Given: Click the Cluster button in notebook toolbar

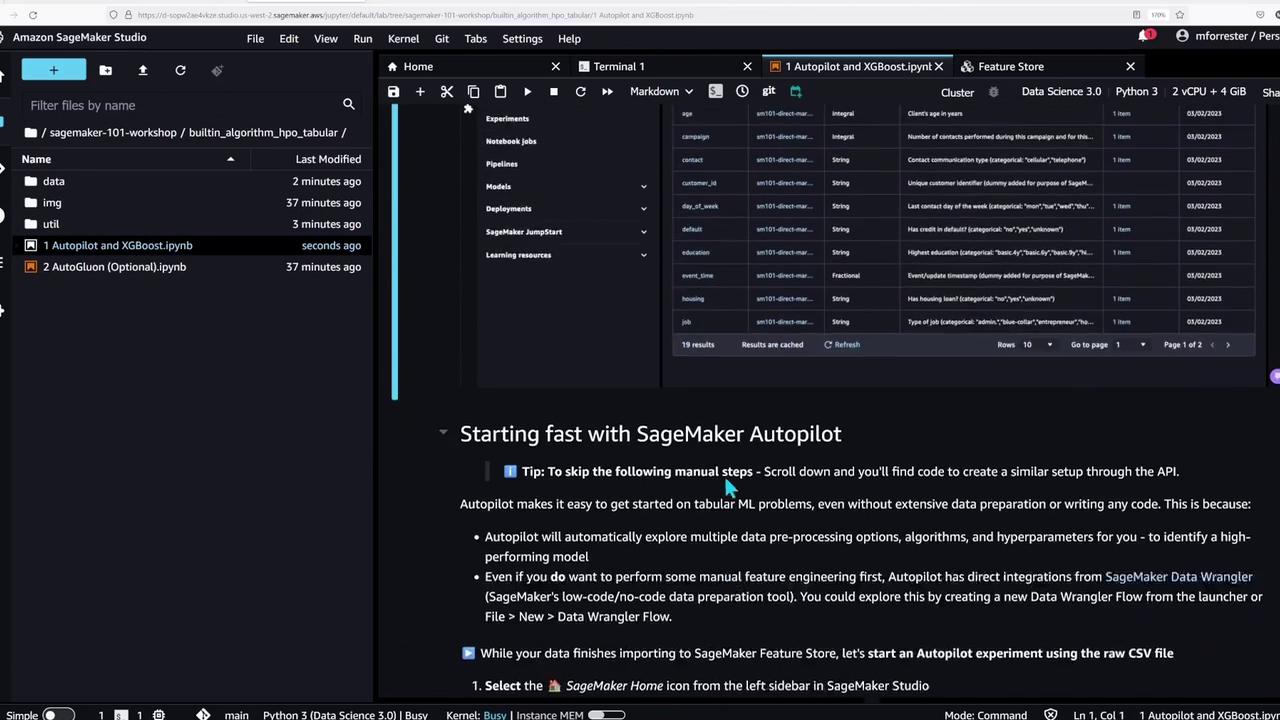Looking at the screenshot, I should coord(957,92).
